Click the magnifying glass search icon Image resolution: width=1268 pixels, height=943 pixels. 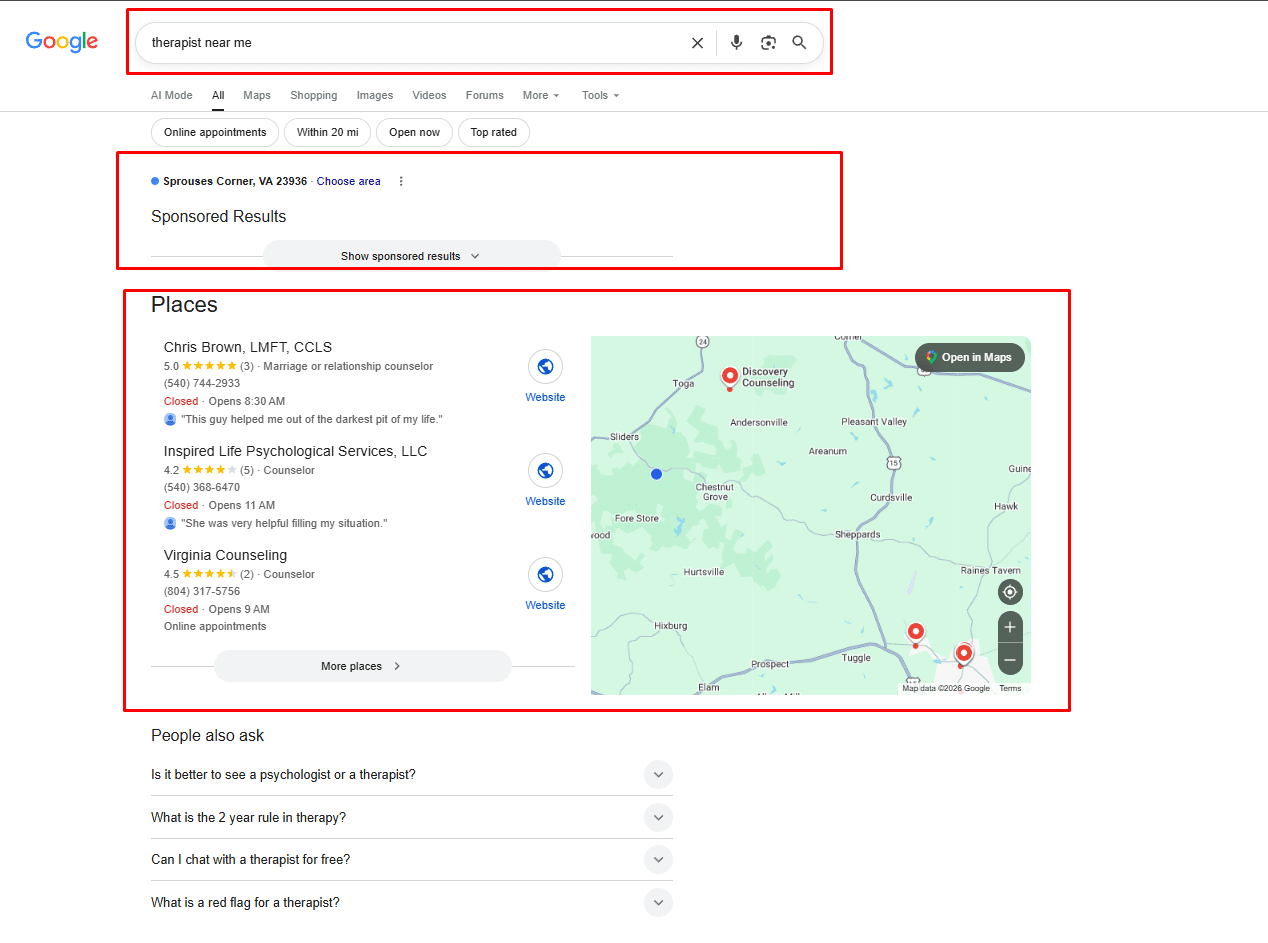point(799,43)
